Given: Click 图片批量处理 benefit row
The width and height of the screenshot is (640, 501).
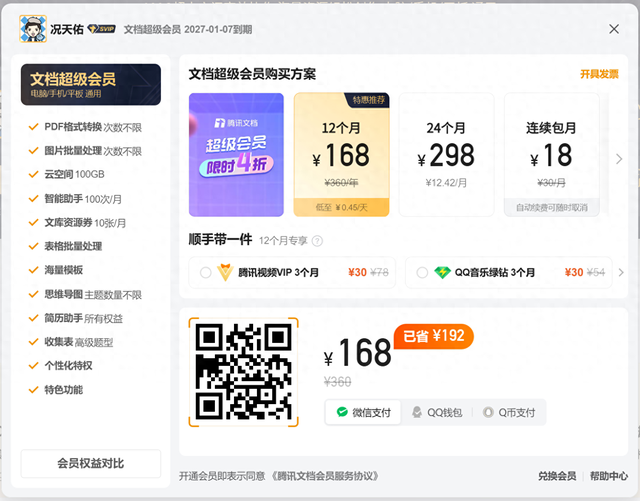Looking at the screenshot, I should (x=85, y=151).
